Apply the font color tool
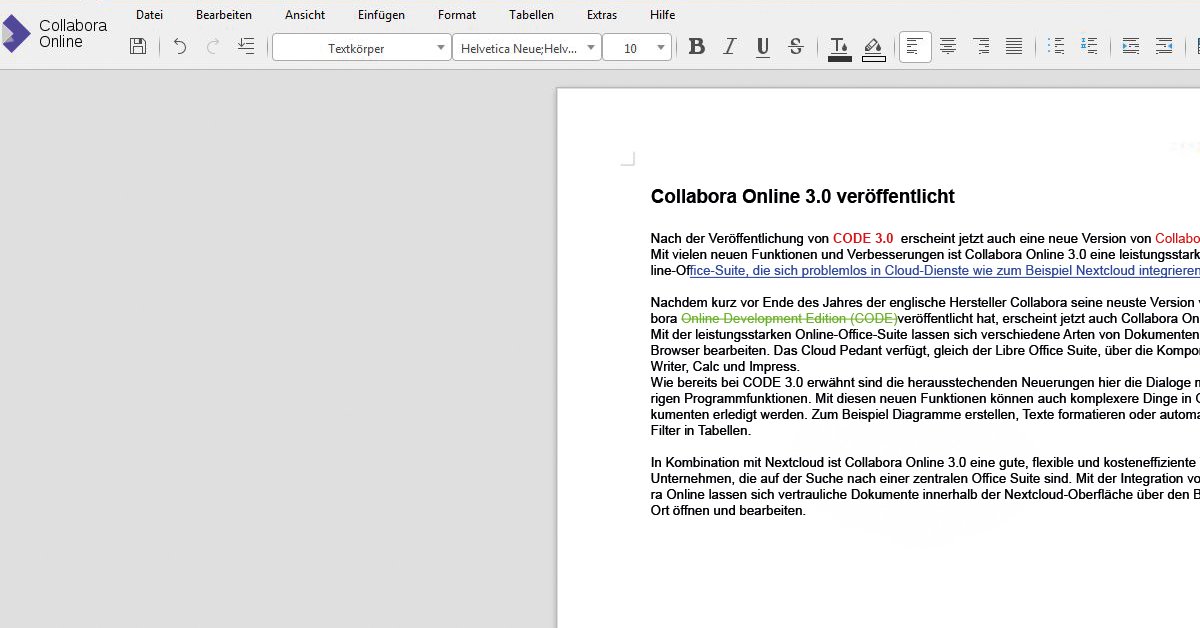Image resolution: width=1200 pixels, height=628 pixels. pos(840,48)
